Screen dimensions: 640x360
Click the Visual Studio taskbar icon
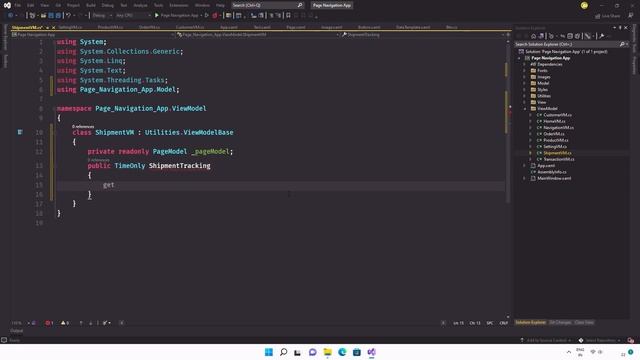(x=371, y=352)
